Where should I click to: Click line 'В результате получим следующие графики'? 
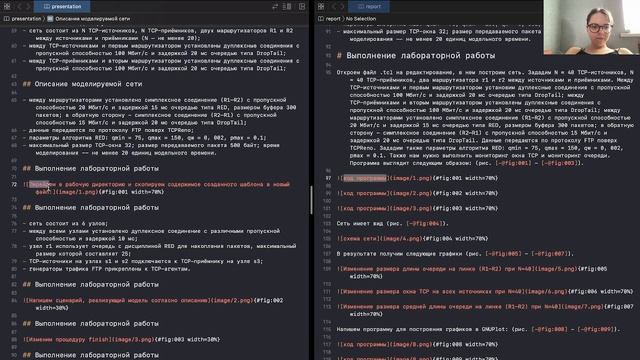(x=455, y=253)
